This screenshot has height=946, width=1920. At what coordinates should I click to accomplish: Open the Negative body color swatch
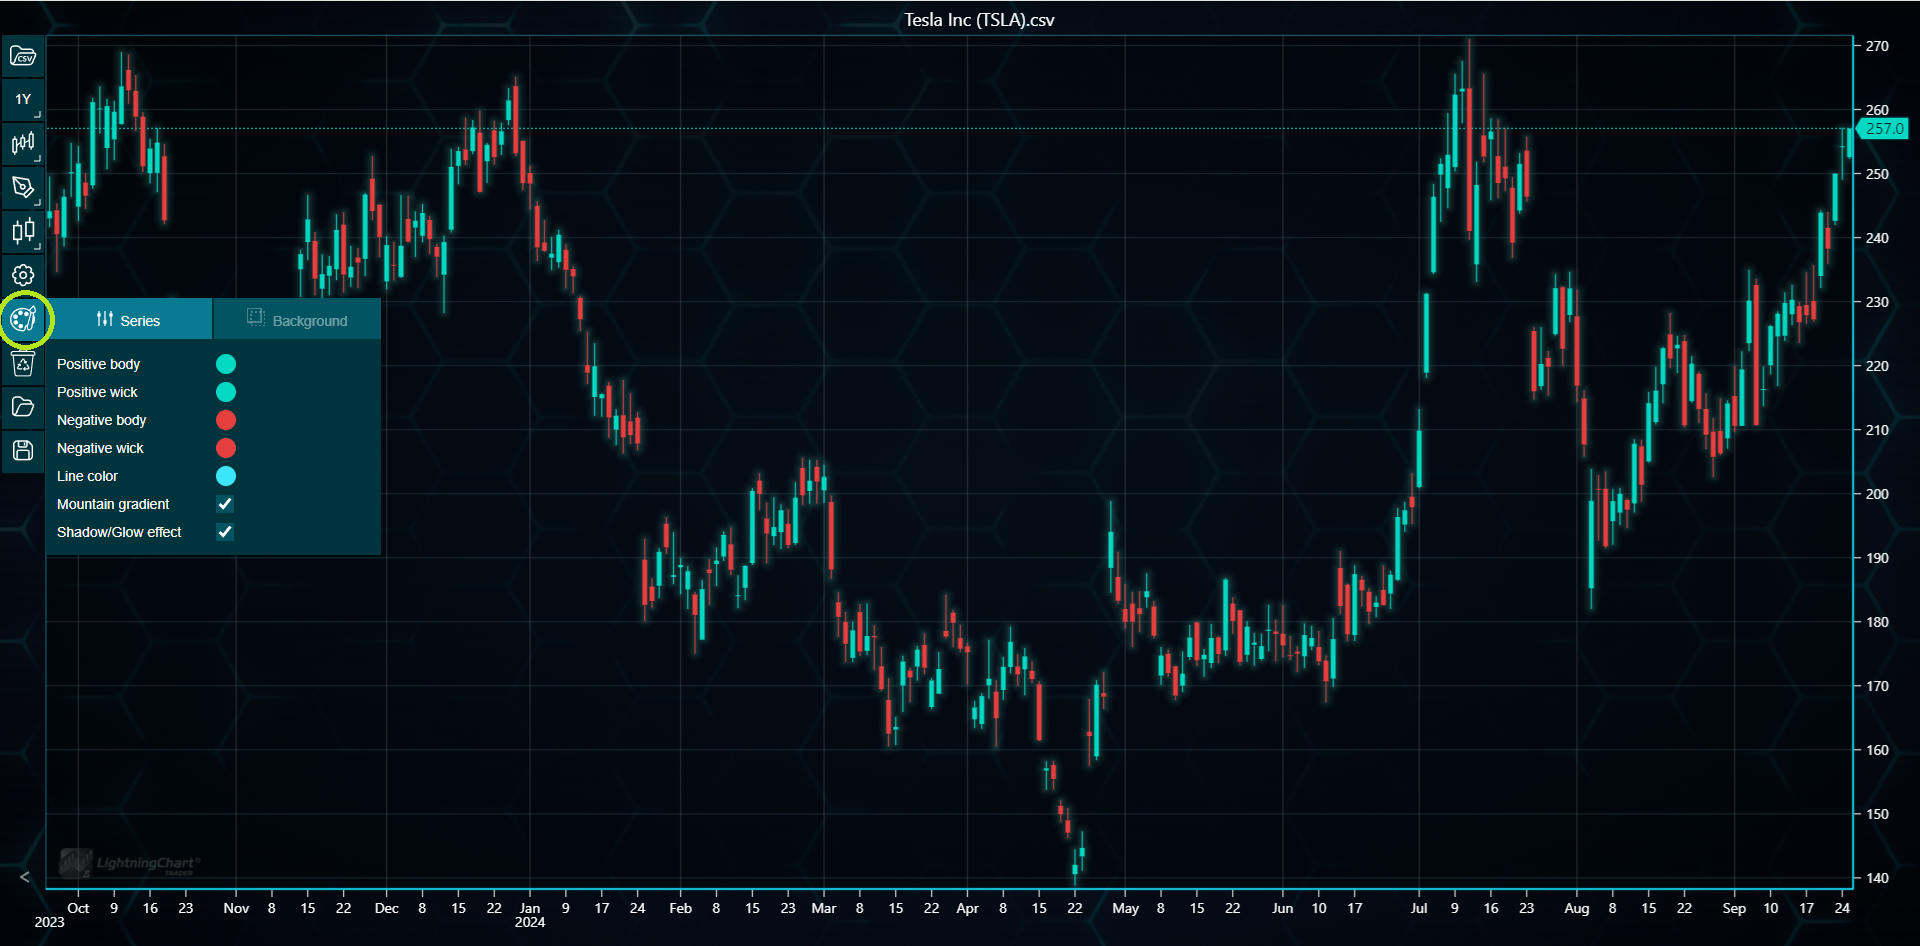click(x=226, y=420)
